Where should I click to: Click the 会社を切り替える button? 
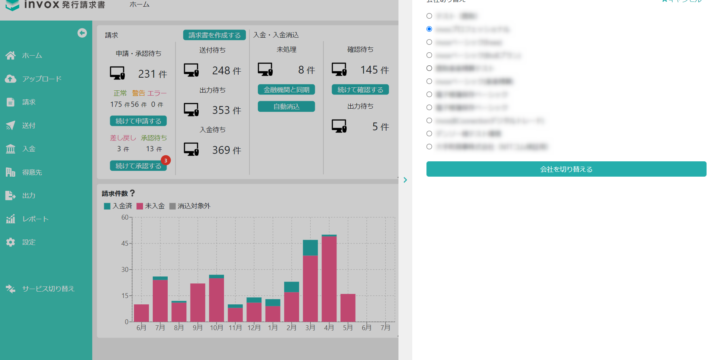[x=566, y=169]
